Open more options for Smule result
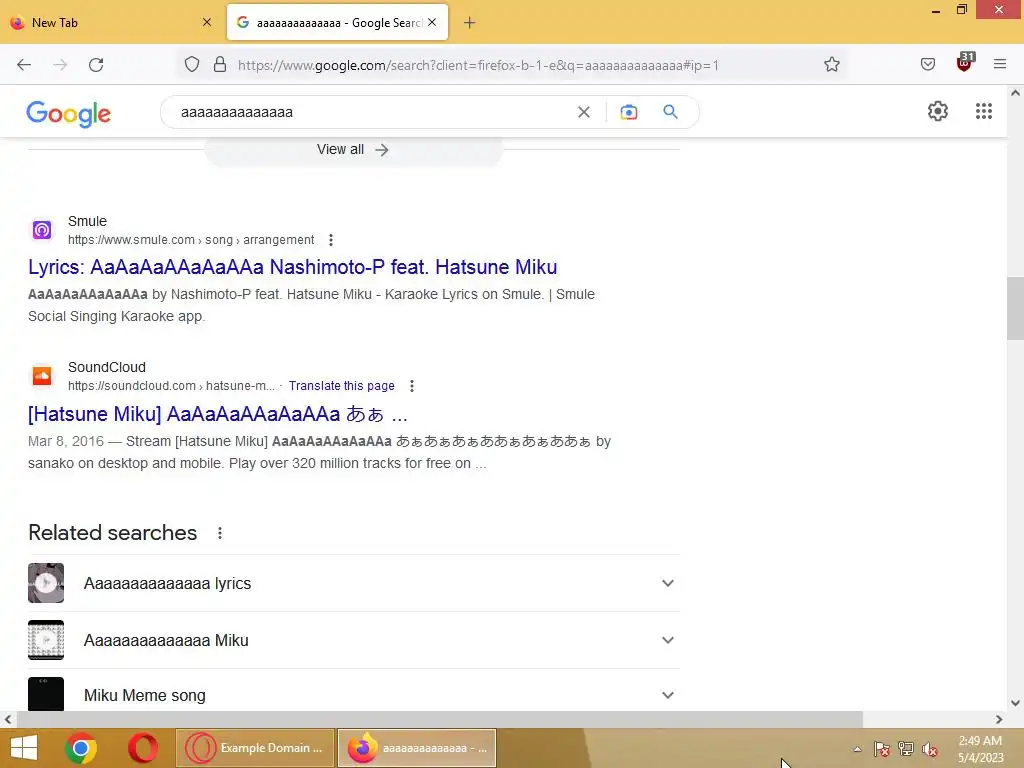This screenshot has width=1024, height=768. coord(331,240)
